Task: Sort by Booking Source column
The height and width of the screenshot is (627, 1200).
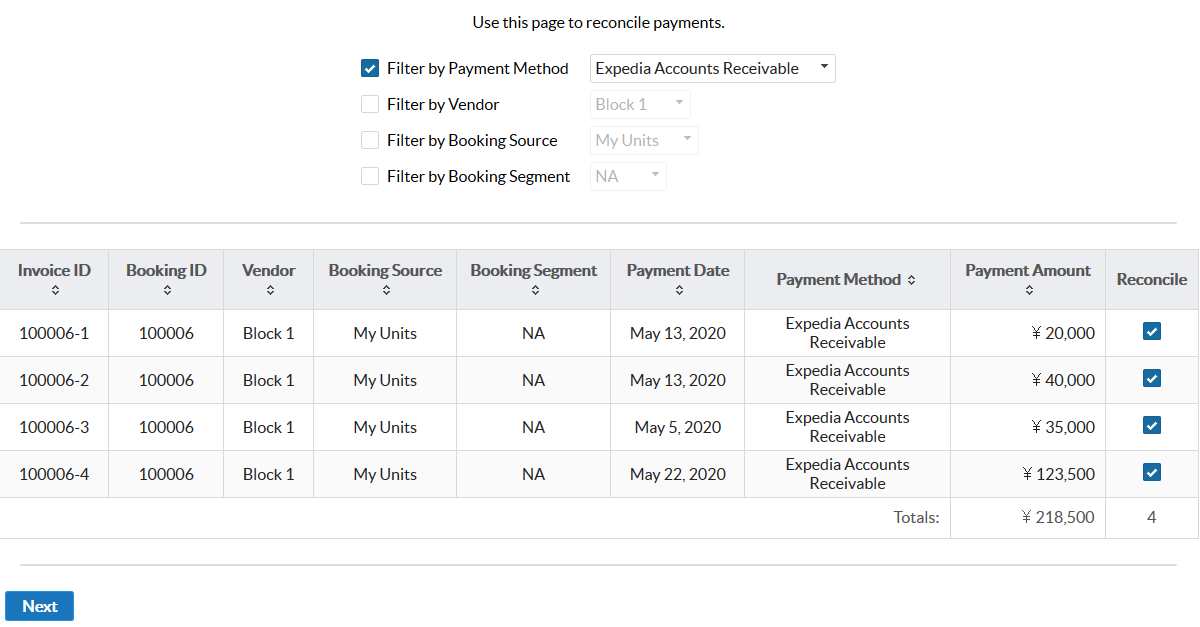Action: [385, 290]
